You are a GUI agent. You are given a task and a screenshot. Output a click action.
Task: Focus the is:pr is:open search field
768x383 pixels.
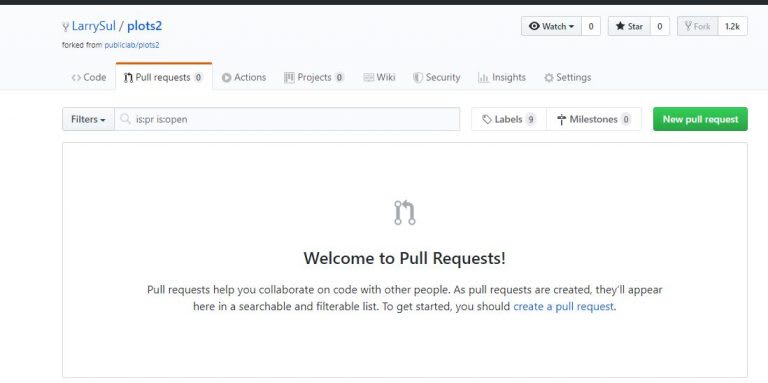[x=287, y=119]
